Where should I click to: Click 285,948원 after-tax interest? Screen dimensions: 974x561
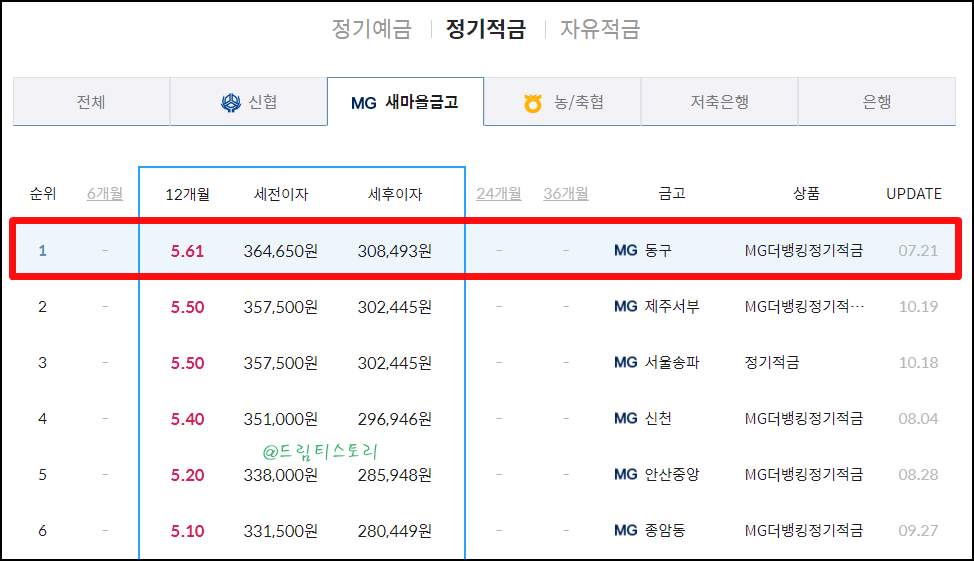pos(395,475)
